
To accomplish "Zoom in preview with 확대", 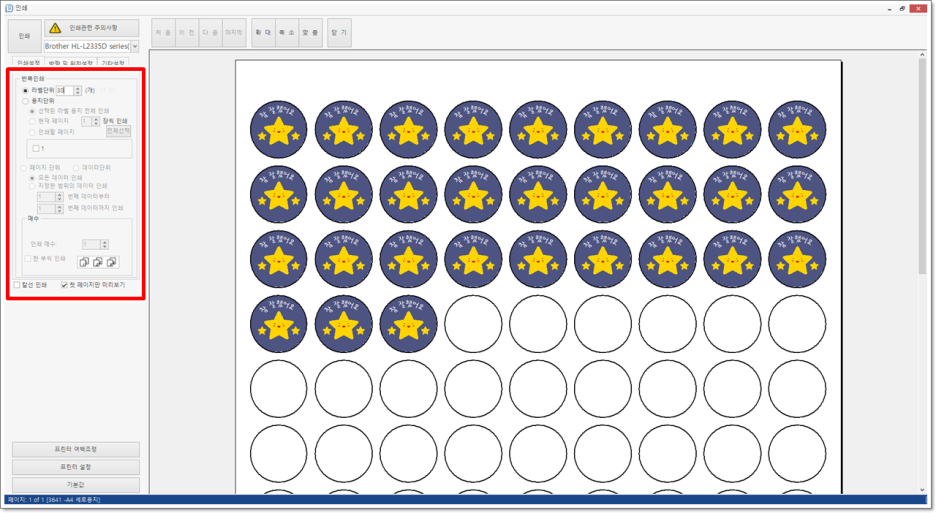I will click(263, 33).
